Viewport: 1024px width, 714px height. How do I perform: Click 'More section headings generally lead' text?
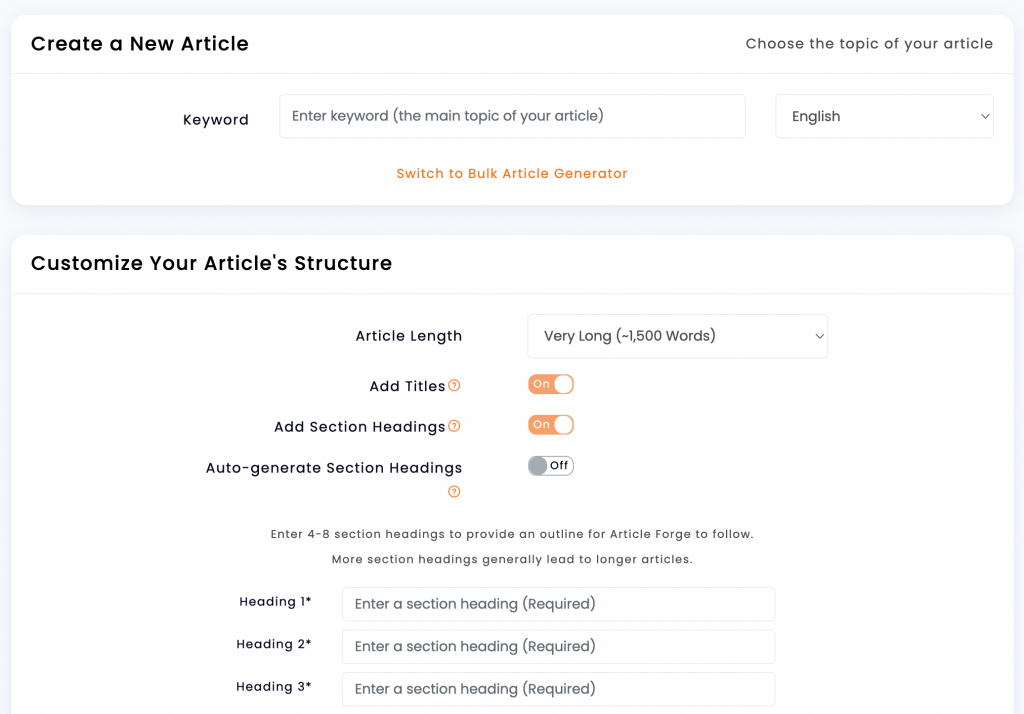512,560
